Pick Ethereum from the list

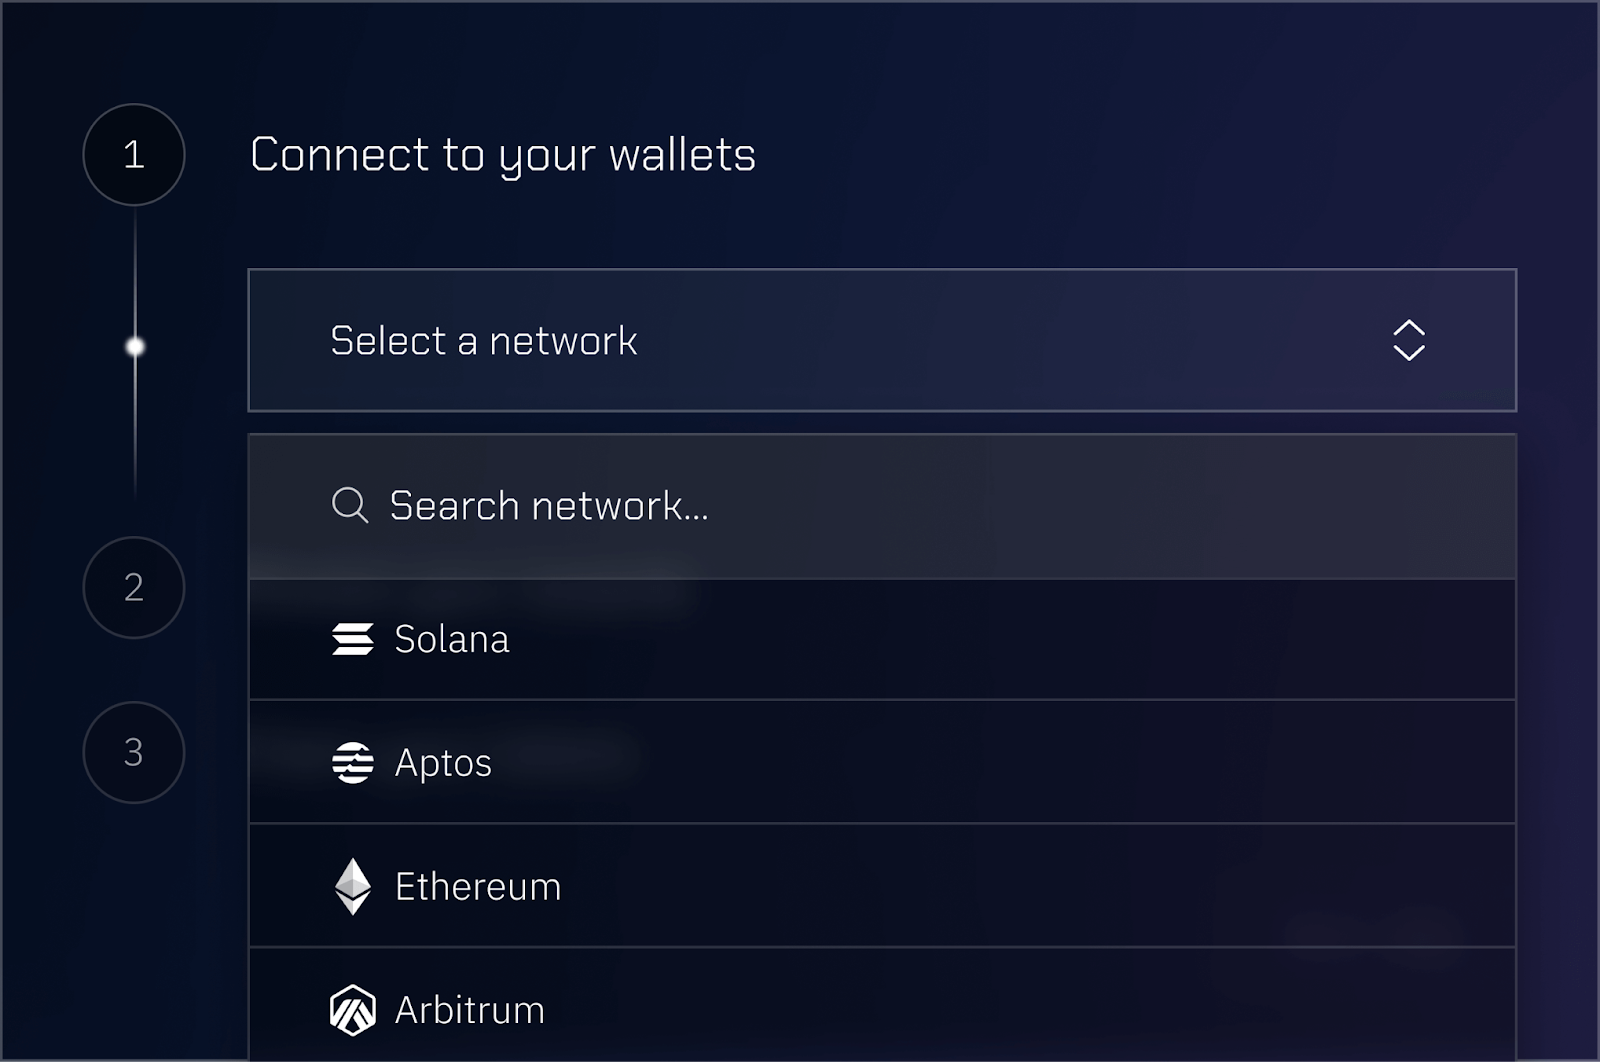click(478, 887)
